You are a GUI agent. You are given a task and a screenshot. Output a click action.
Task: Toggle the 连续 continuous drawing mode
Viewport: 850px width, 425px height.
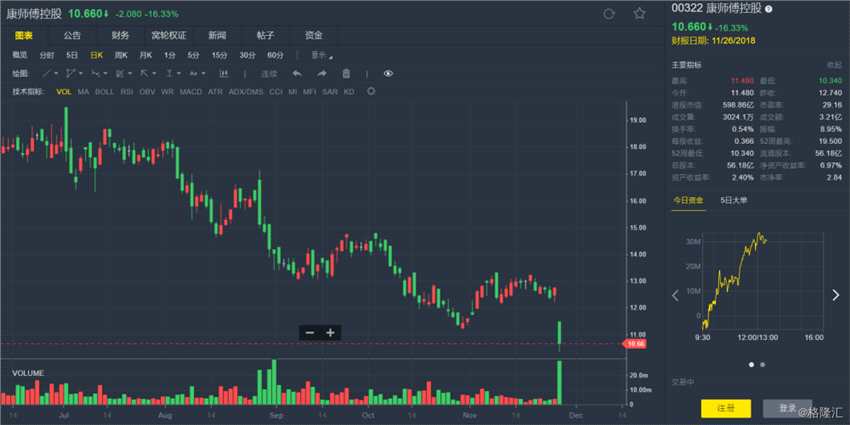(269, 74)
